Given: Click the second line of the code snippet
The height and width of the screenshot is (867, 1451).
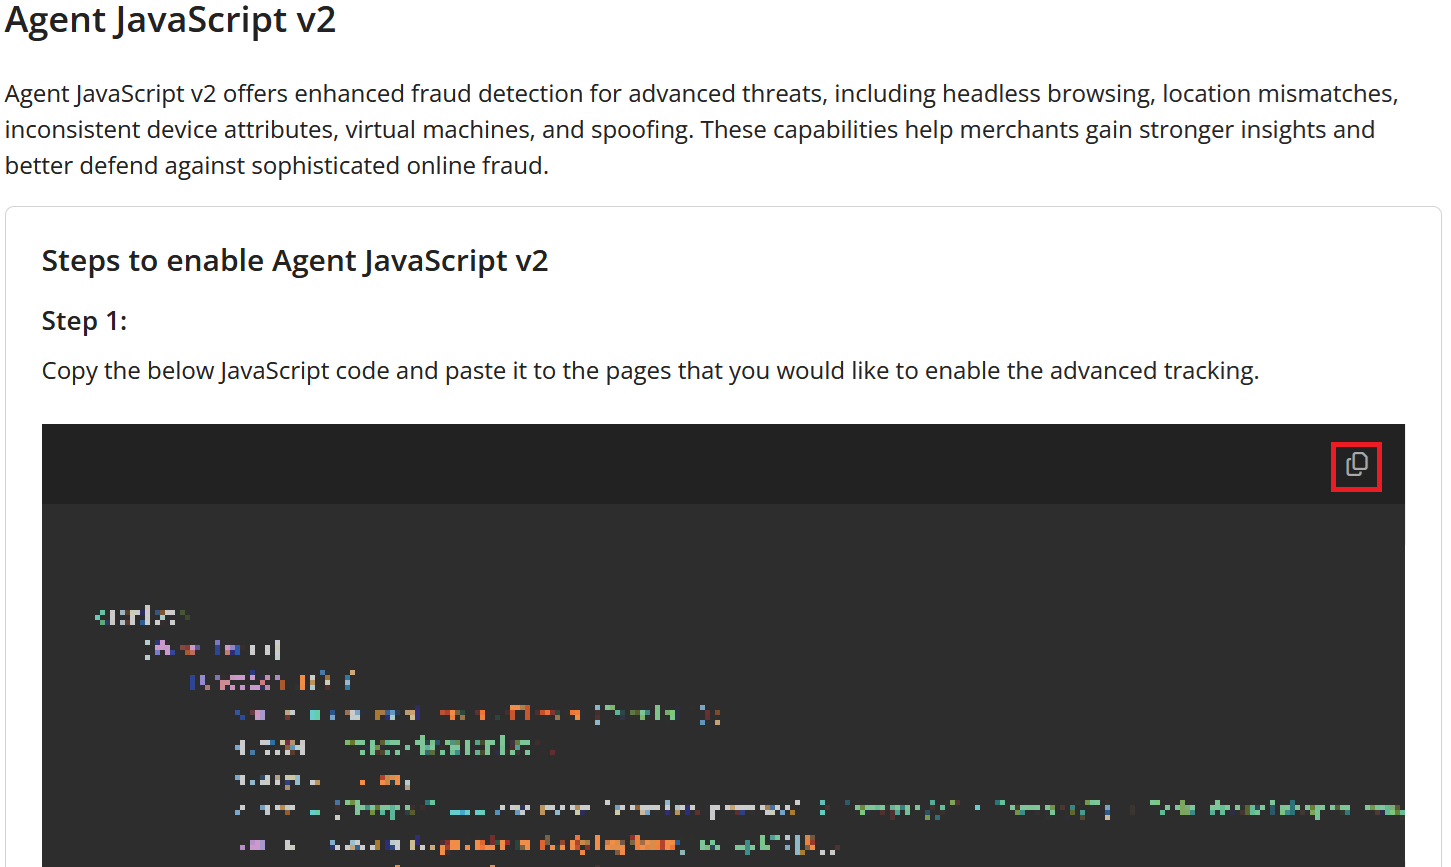Looking at the screenshot, I should pos(213,649).
